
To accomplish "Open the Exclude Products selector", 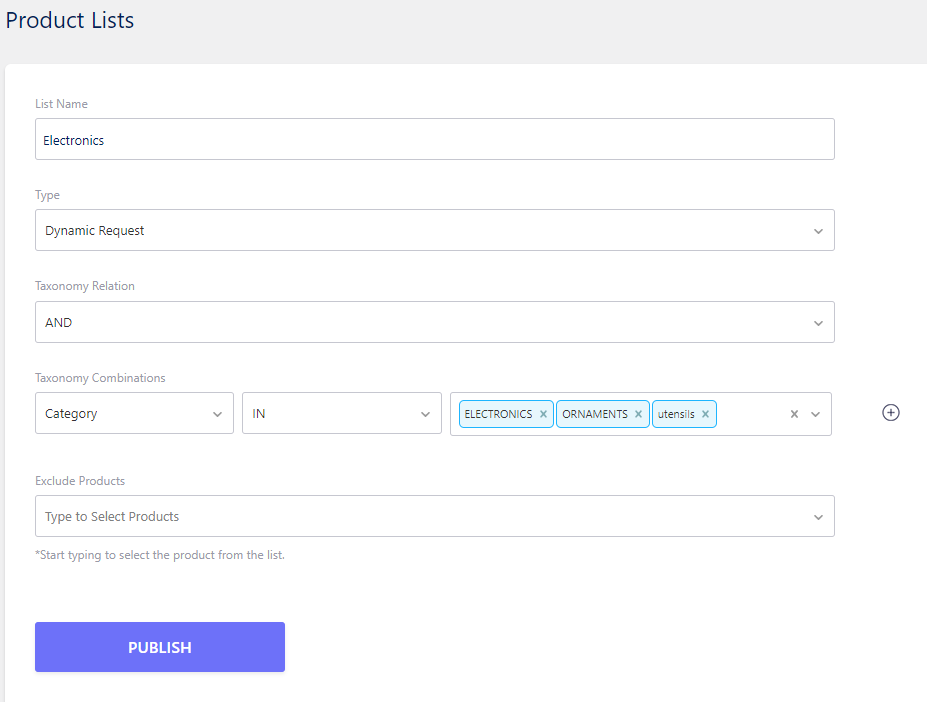I will point(435,516).
